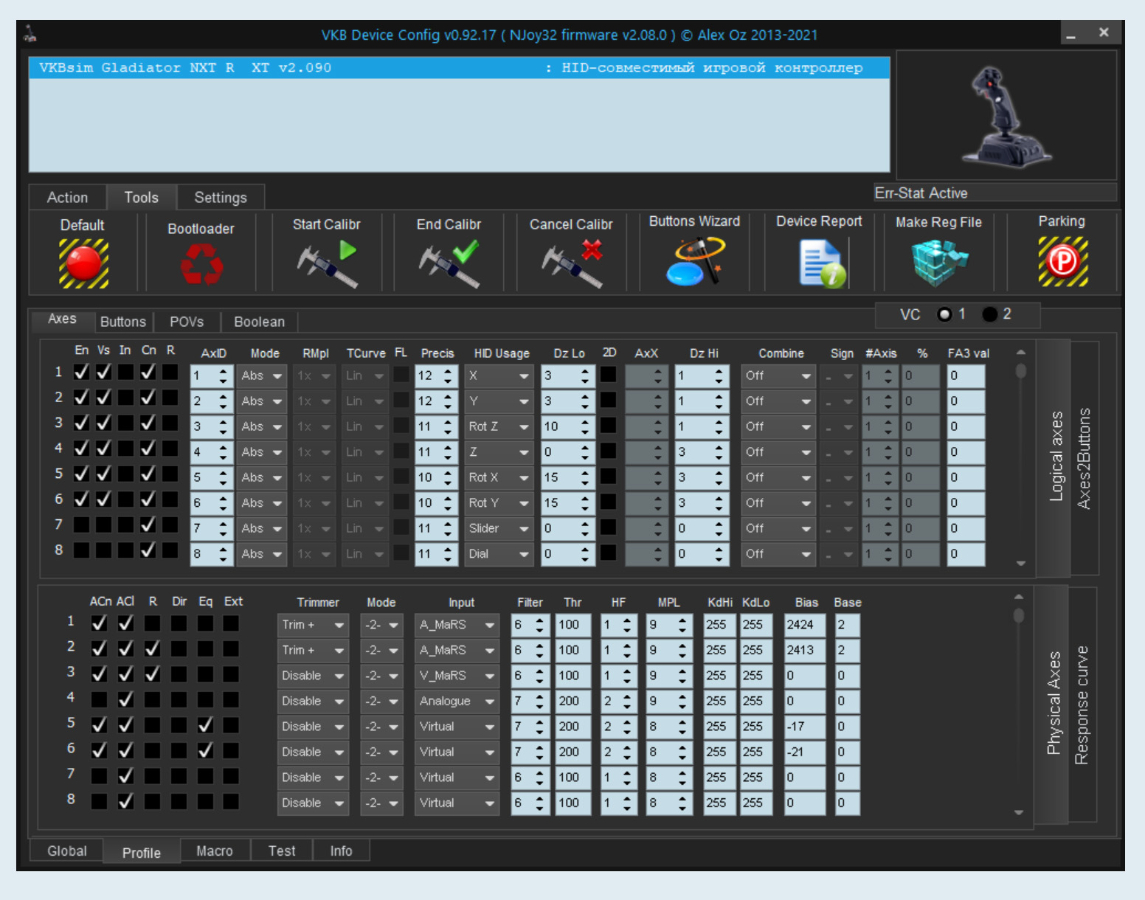Toggle 2D box for logical axis 1
Viewport: 1145px width, 900px height.
(x=608, y=375)
